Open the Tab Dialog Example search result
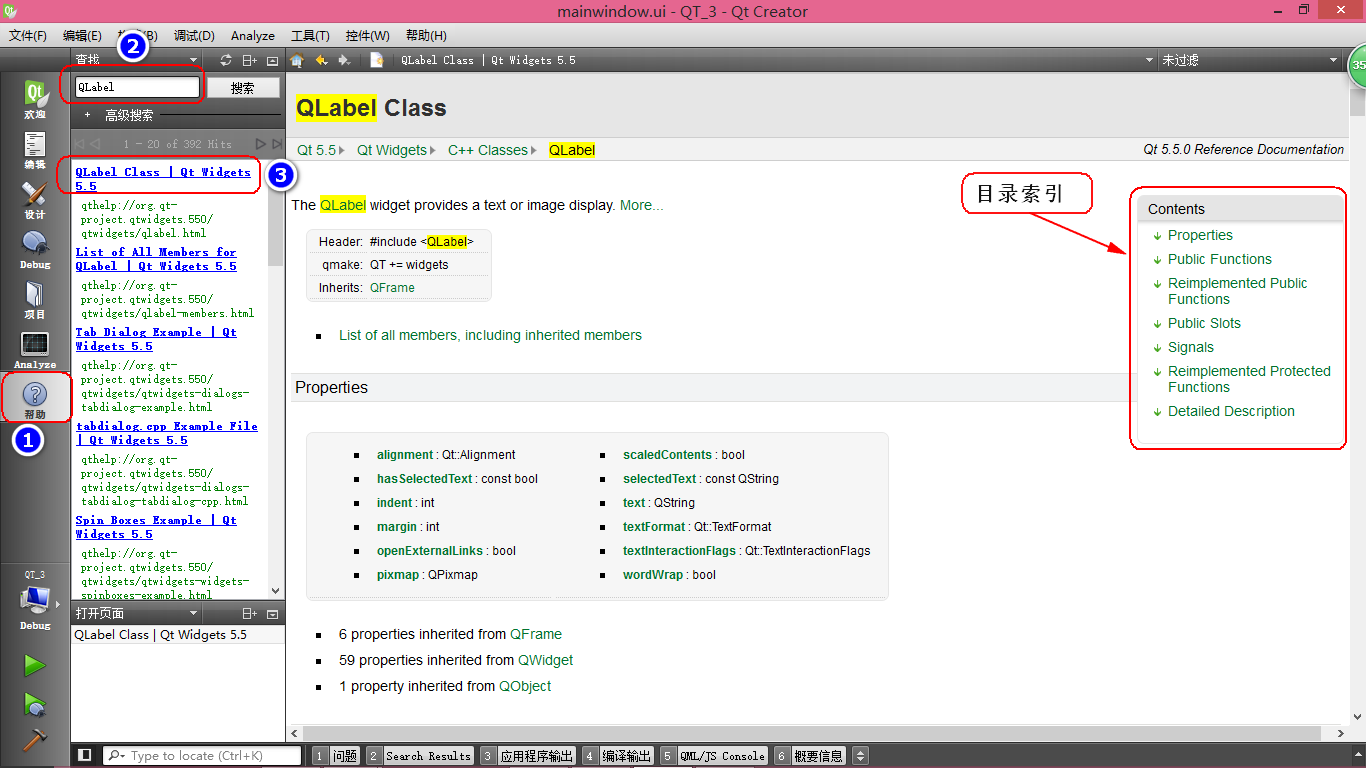Viewport: 1366px width, 768px height. [x=156, y=339]
